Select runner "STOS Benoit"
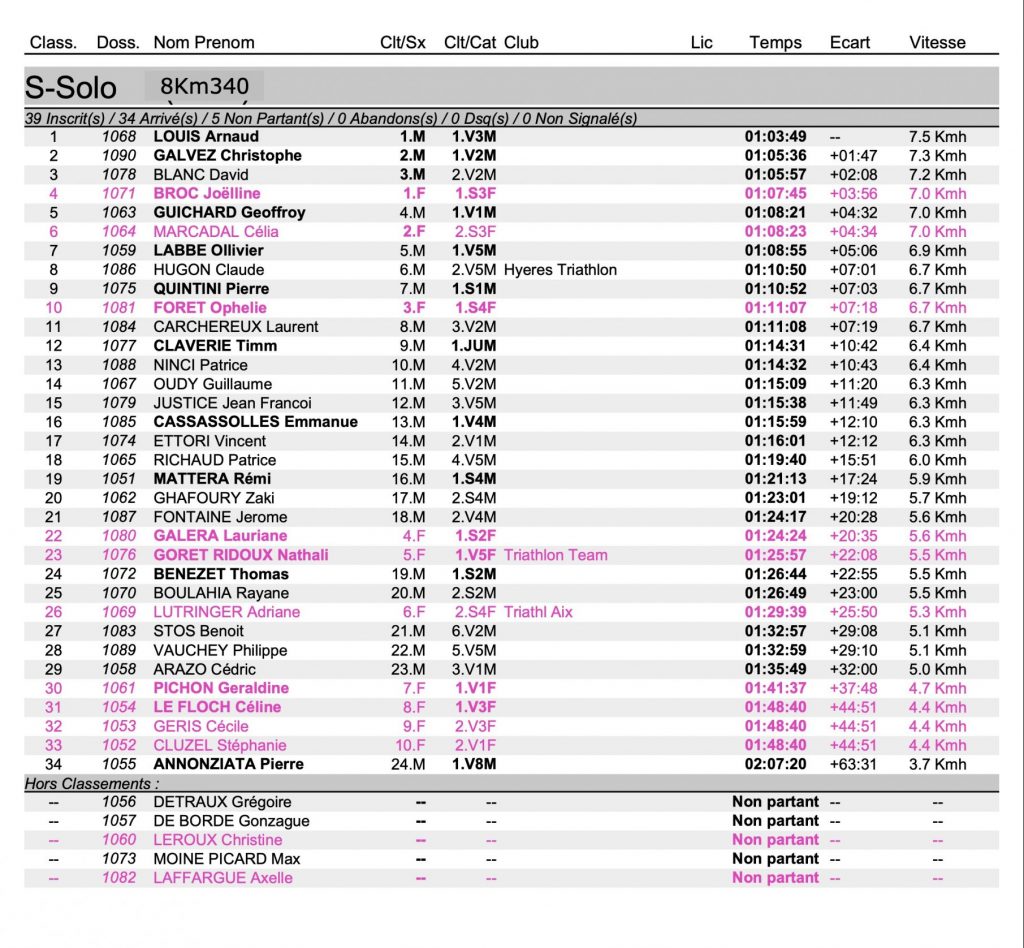The width and height of the screenshot is (1024, 948). click(x=199, y=631)
